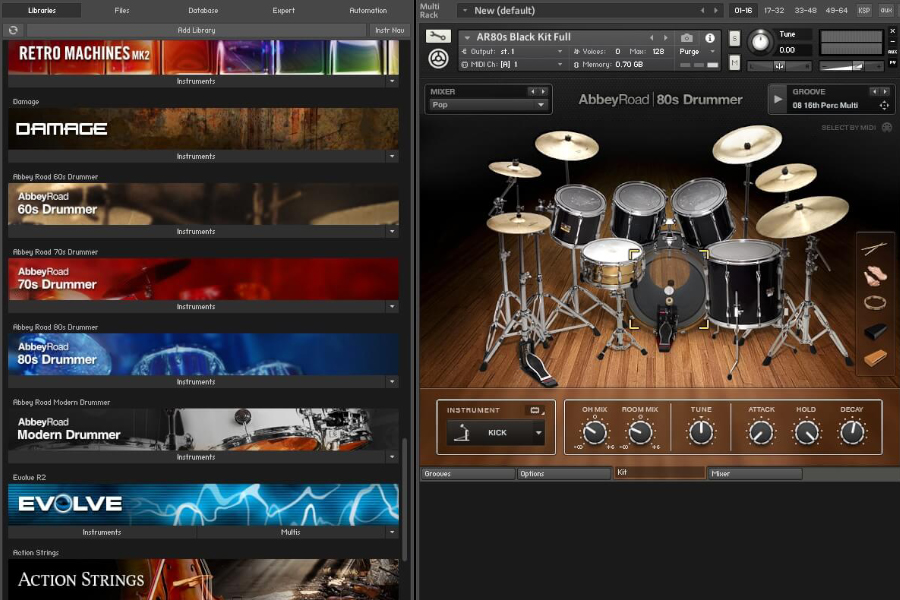Open Instruments of Abbey Road 70s Drummer
The width and height of the screenshot is (900, 600).
(196, 307)
